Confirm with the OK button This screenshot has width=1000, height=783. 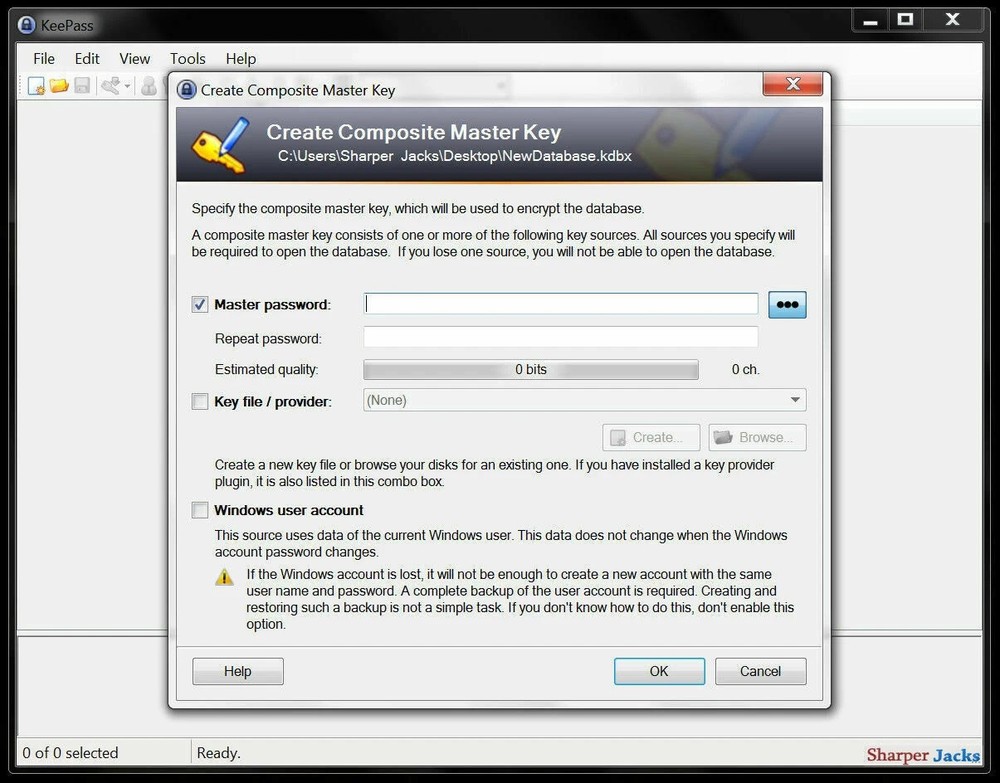tap(659, 671)
